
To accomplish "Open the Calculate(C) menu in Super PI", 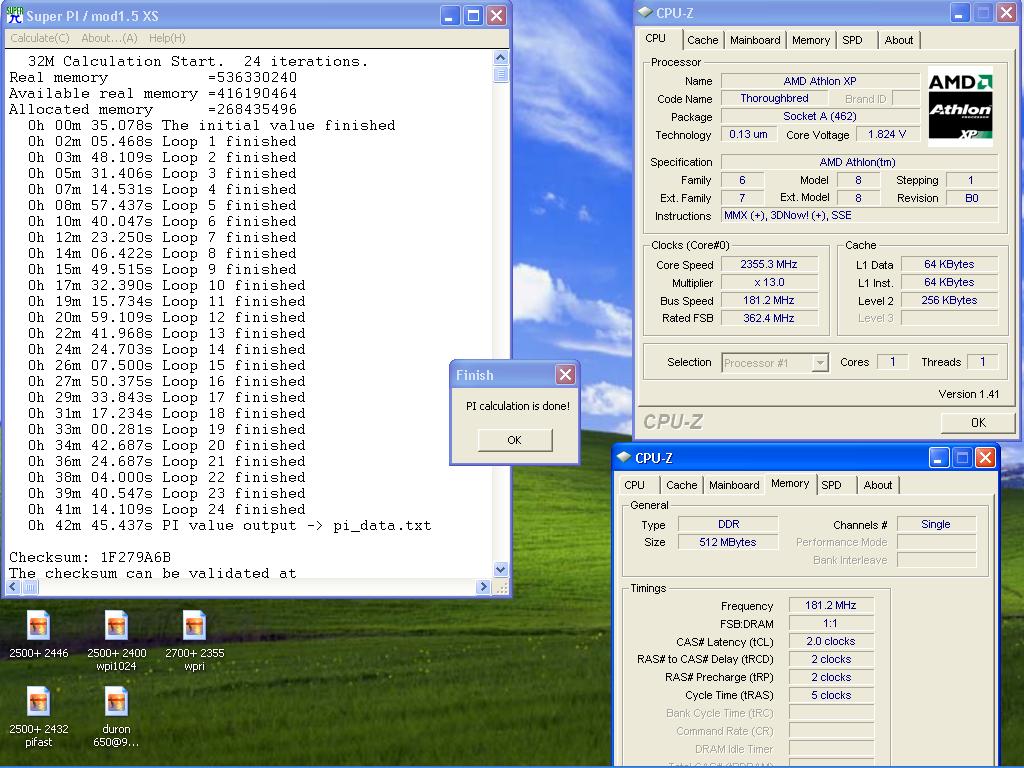I will tap(40, 38).
